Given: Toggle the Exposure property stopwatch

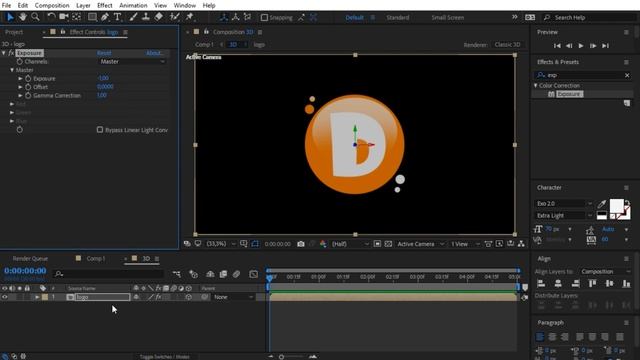Looking at the screenshot, I should point(28,78).
